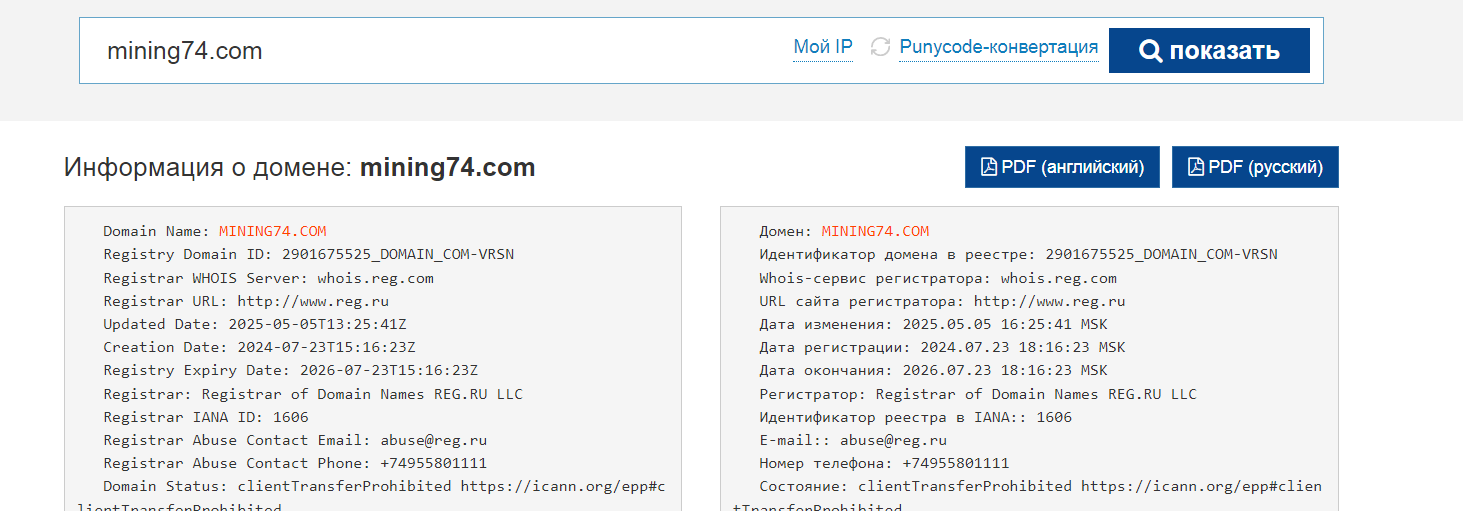Click orange MINING74.COM after Domain Name

tap(272, 231)
